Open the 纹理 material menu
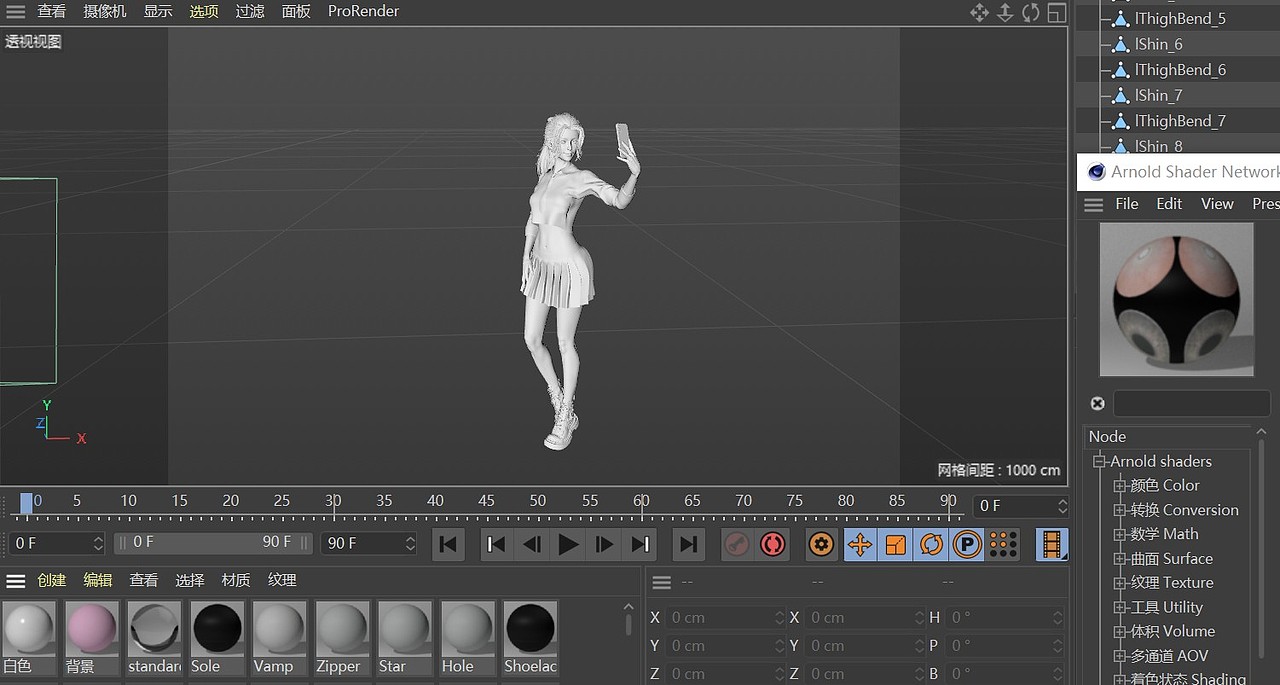 [x=282, y=580]
